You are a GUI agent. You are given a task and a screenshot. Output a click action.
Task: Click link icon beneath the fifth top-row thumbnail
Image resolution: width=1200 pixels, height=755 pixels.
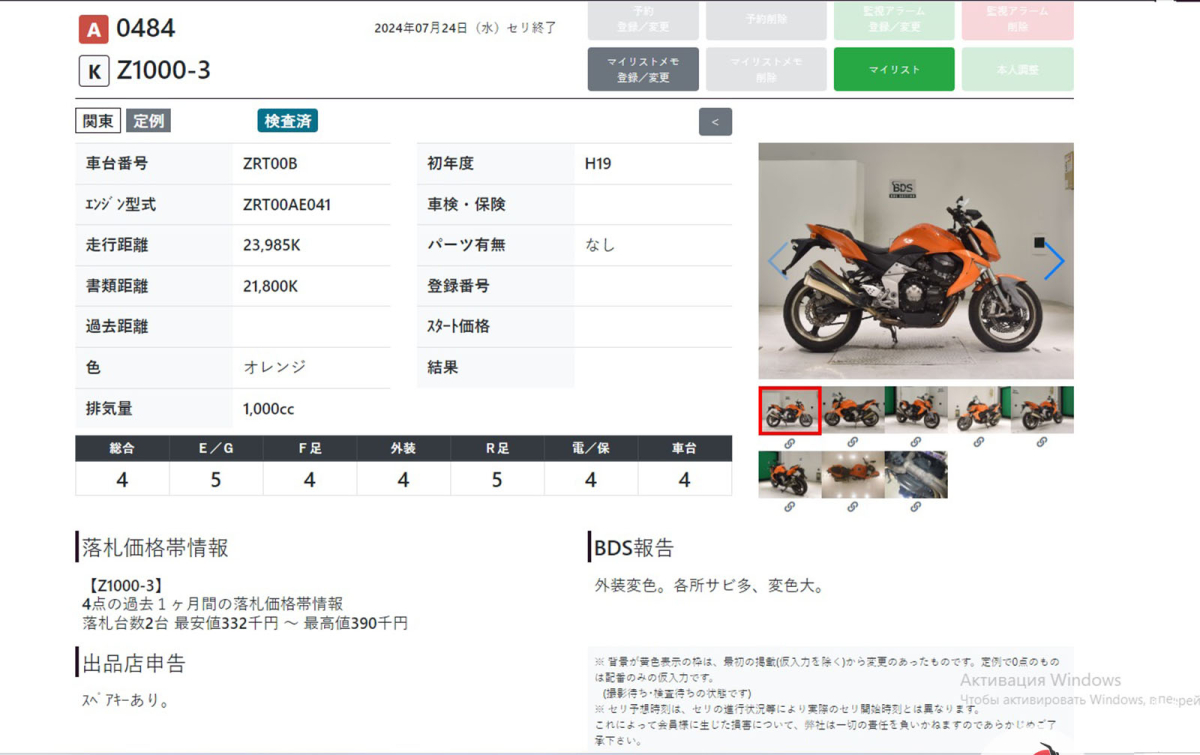click(1041, 443)
